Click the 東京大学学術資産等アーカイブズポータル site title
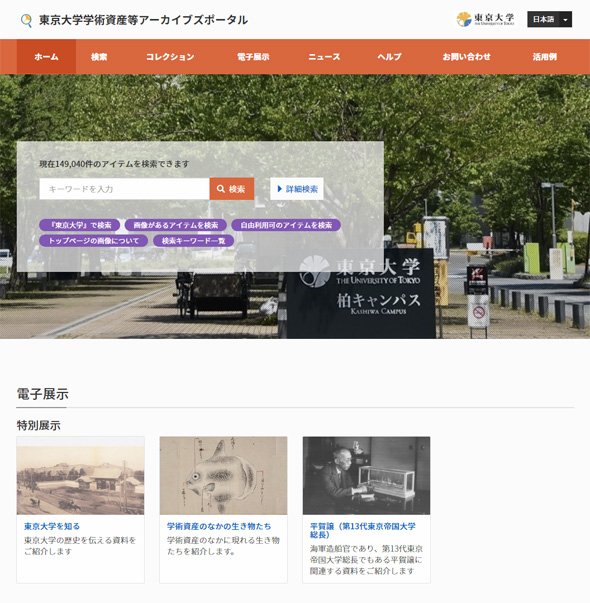This screenshot has height=603, width=590. (x=143, y=20)
